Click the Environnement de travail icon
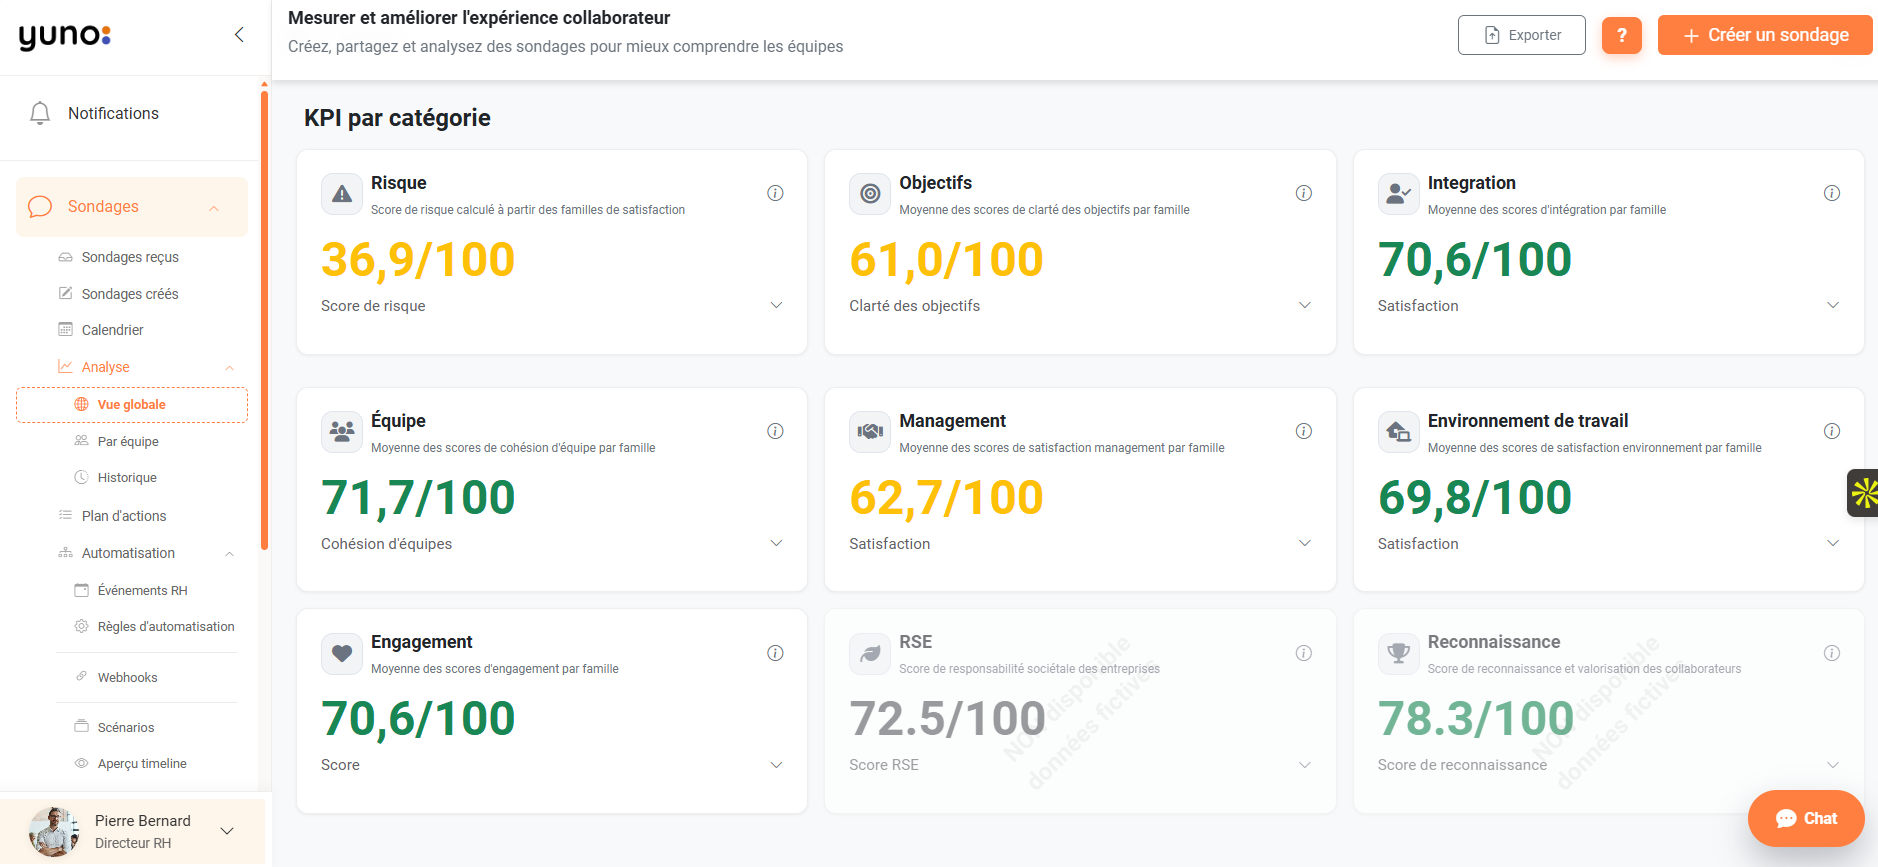This screenshot has height=867, width=1878. coord(1399,432)
